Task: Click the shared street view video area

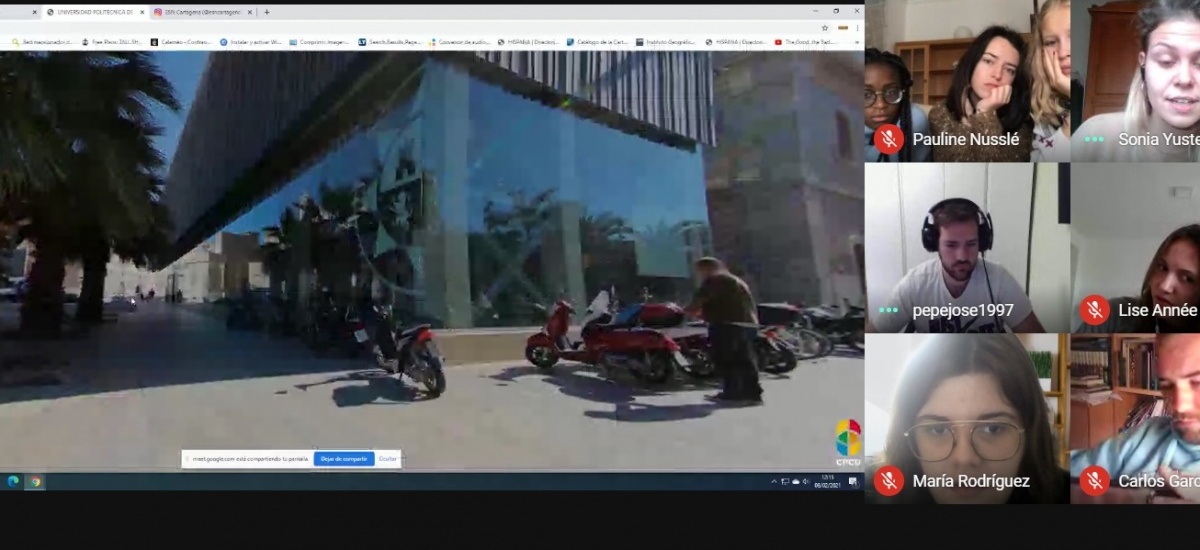Action: point(432,260)
